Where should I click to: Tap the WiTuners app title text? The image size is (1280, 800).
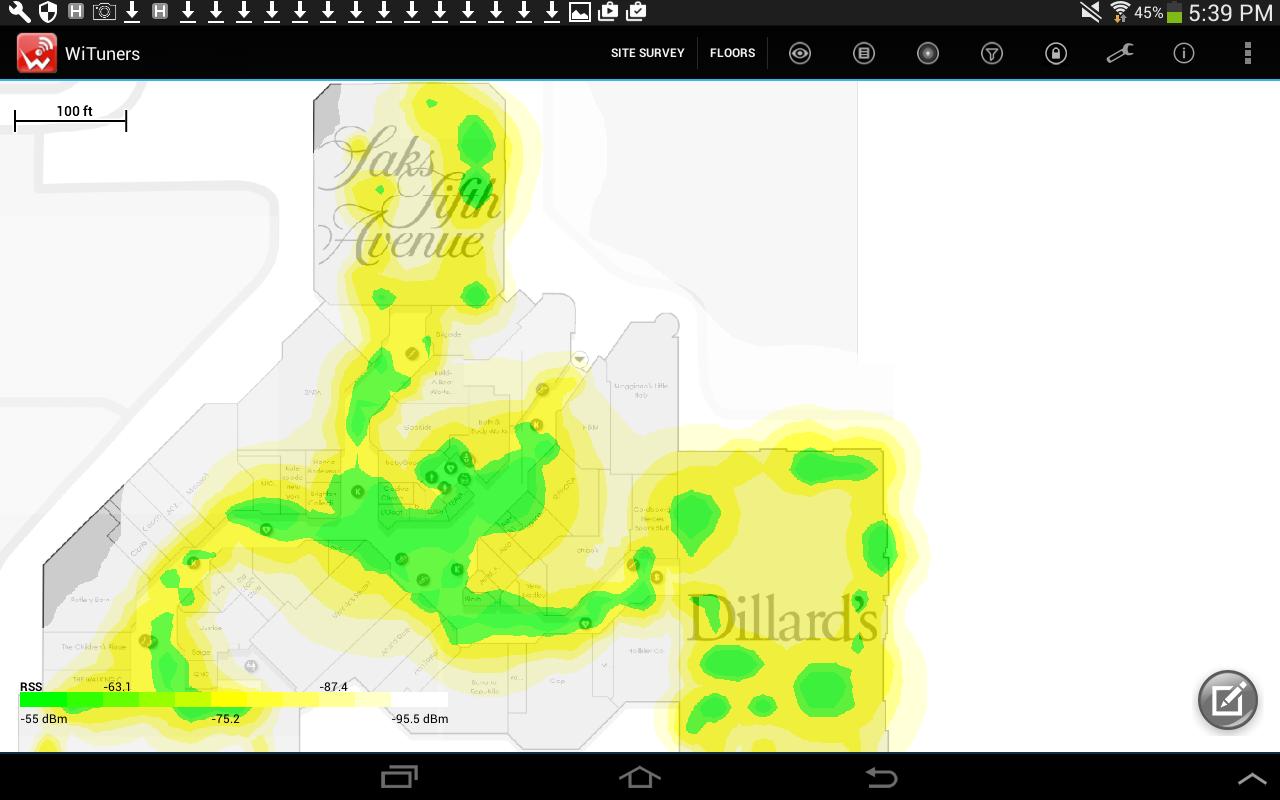pos(102,54)
